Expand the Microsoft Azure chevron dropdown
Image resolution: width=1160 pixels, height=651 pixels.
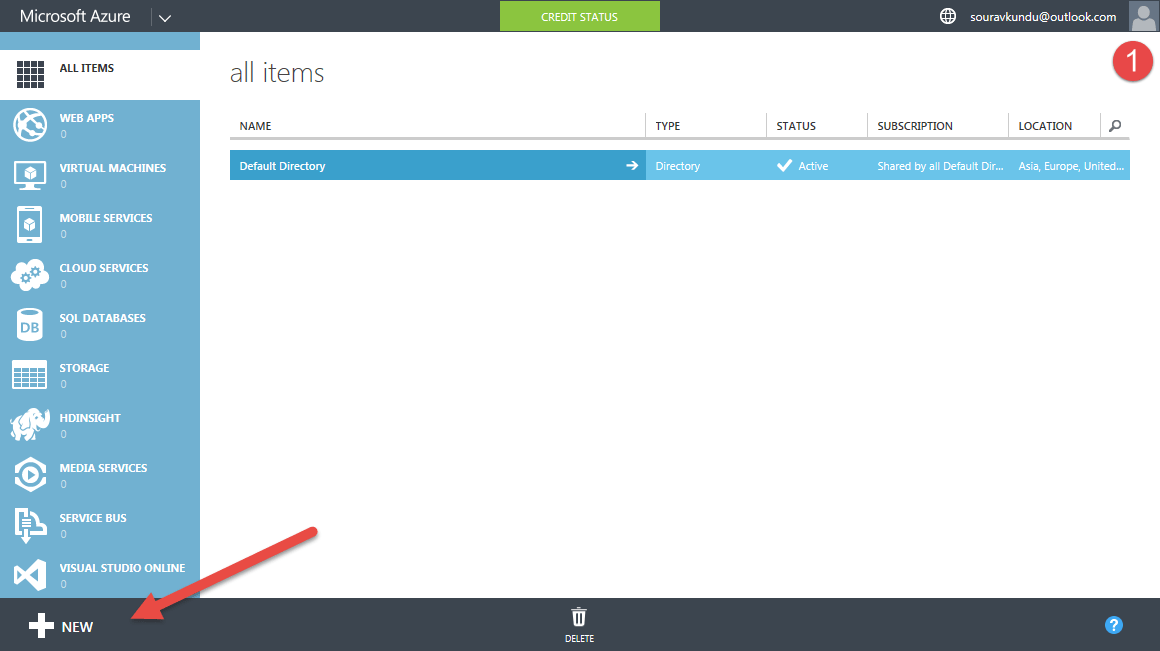tap(165, 18)
